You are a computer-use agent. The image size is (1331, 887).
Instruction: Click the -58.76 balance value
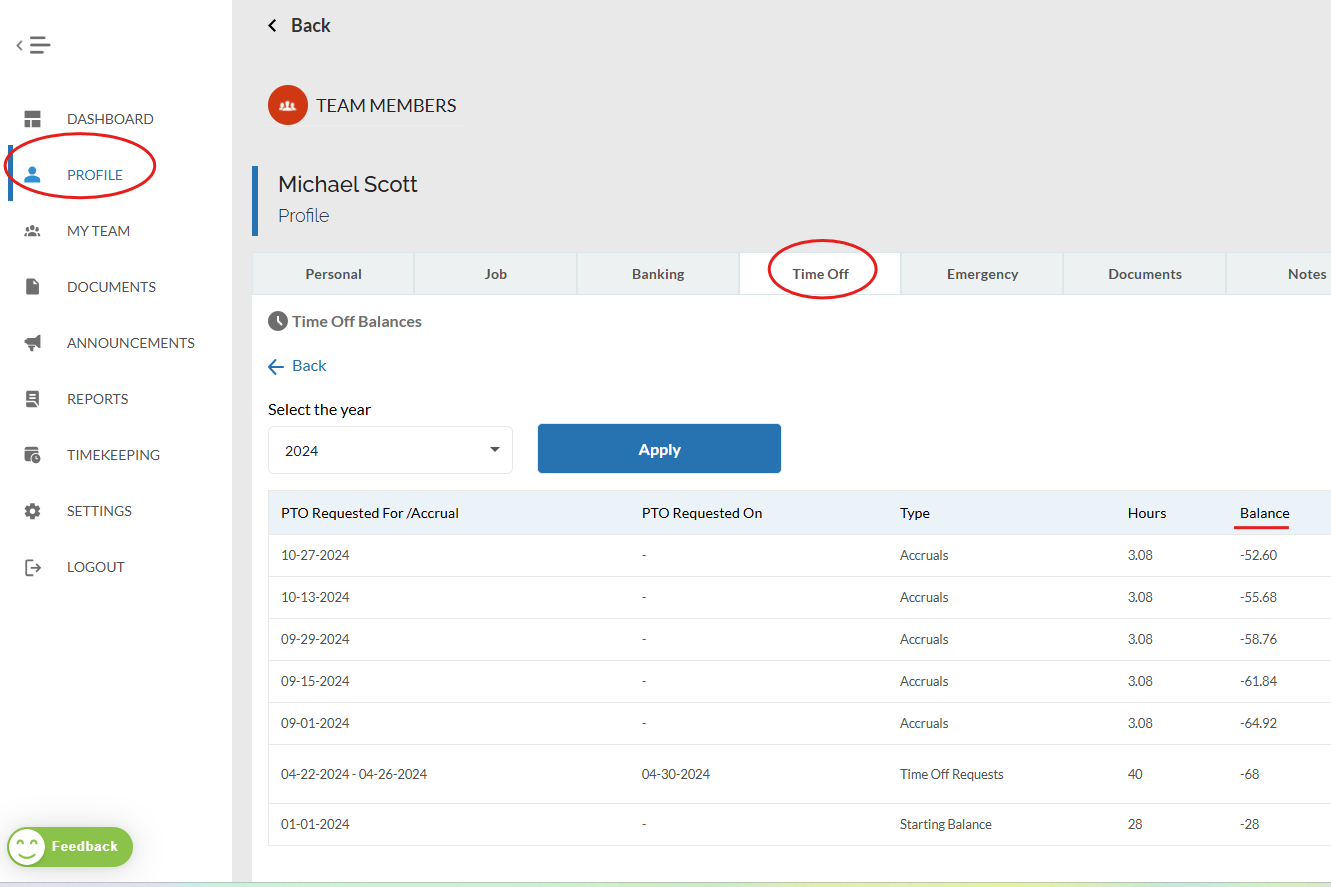(x=1258, y=639)
